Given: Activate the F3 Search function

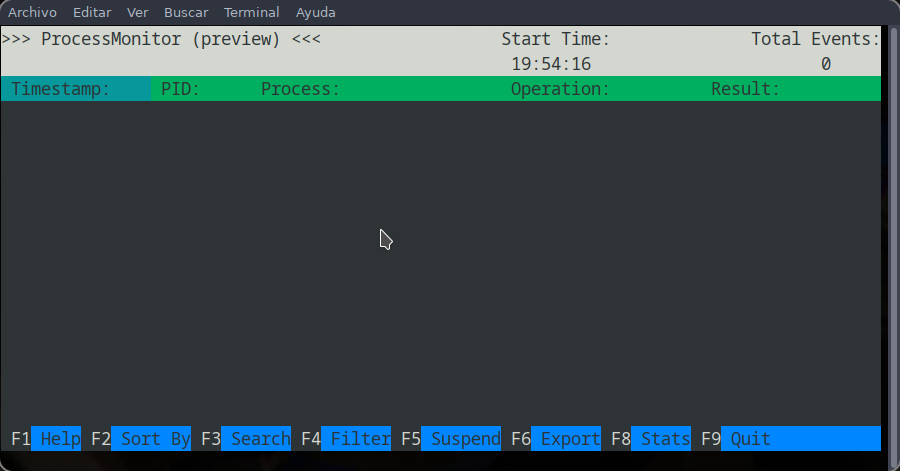Looking at the screenshot, I should [x=246, y=438].
